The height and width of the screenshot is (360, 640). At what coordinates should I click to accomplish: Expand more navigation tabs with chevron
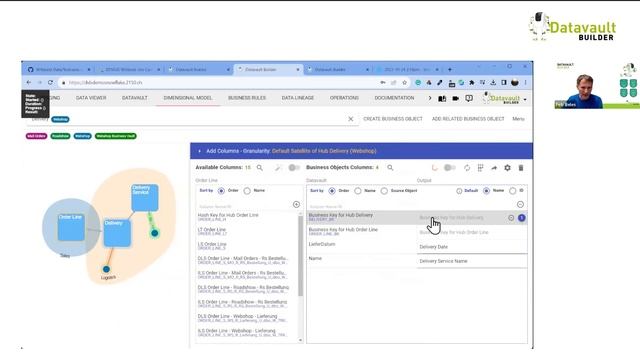point(429,98)
